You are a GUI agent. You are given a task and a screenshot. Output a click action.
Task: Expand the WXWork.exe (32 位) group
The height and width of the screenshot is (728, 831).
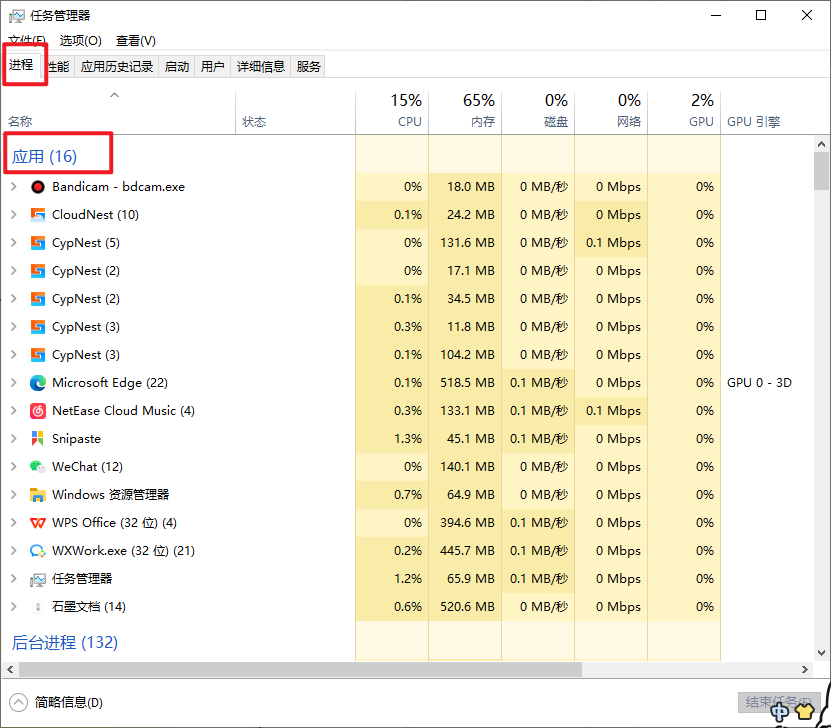click(14, 551)
